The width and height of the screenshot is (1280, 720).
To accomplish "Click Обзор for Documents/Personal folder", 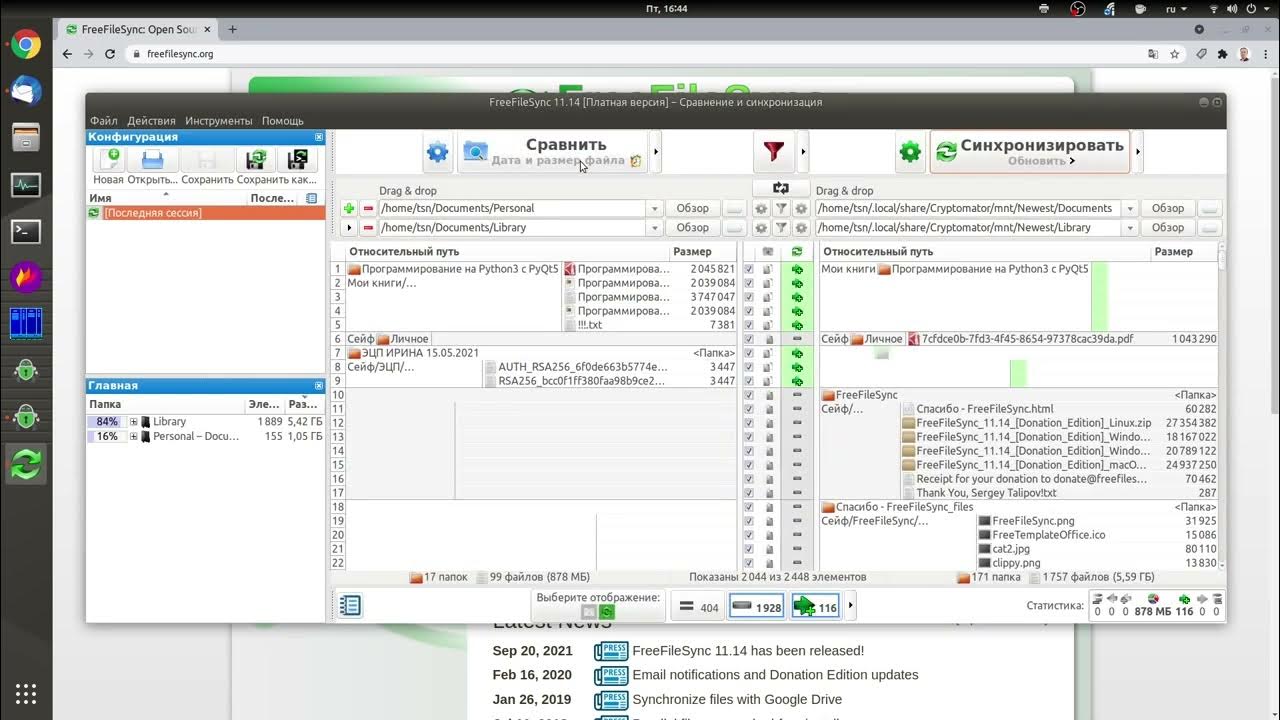I will coord(692,208).
